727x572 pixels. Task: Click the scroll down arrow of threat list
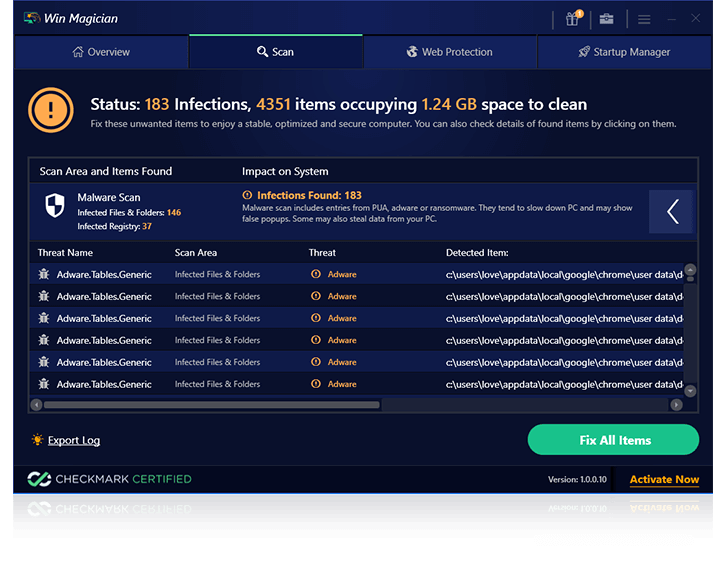[x=690, y=391]
